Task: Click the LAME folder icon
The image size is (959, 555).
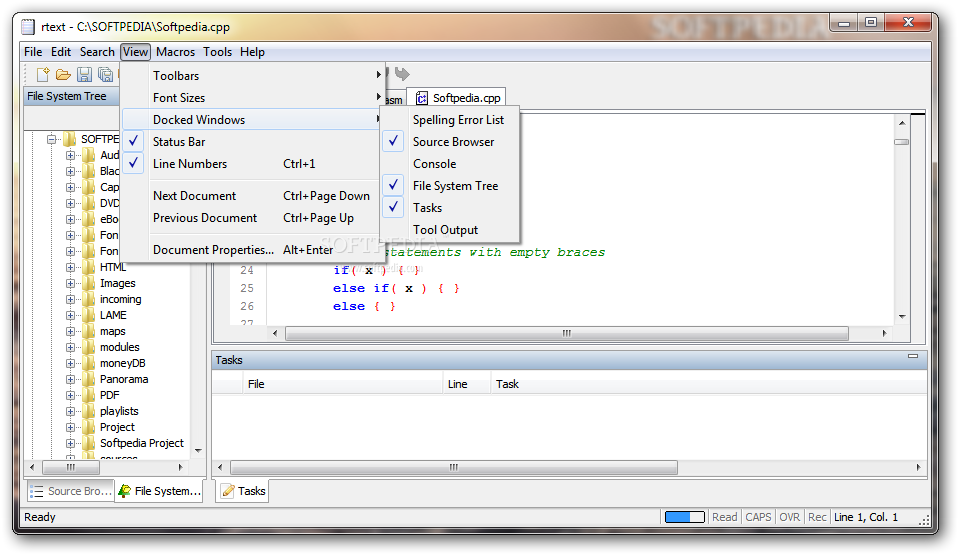Action: coord(89,315)
